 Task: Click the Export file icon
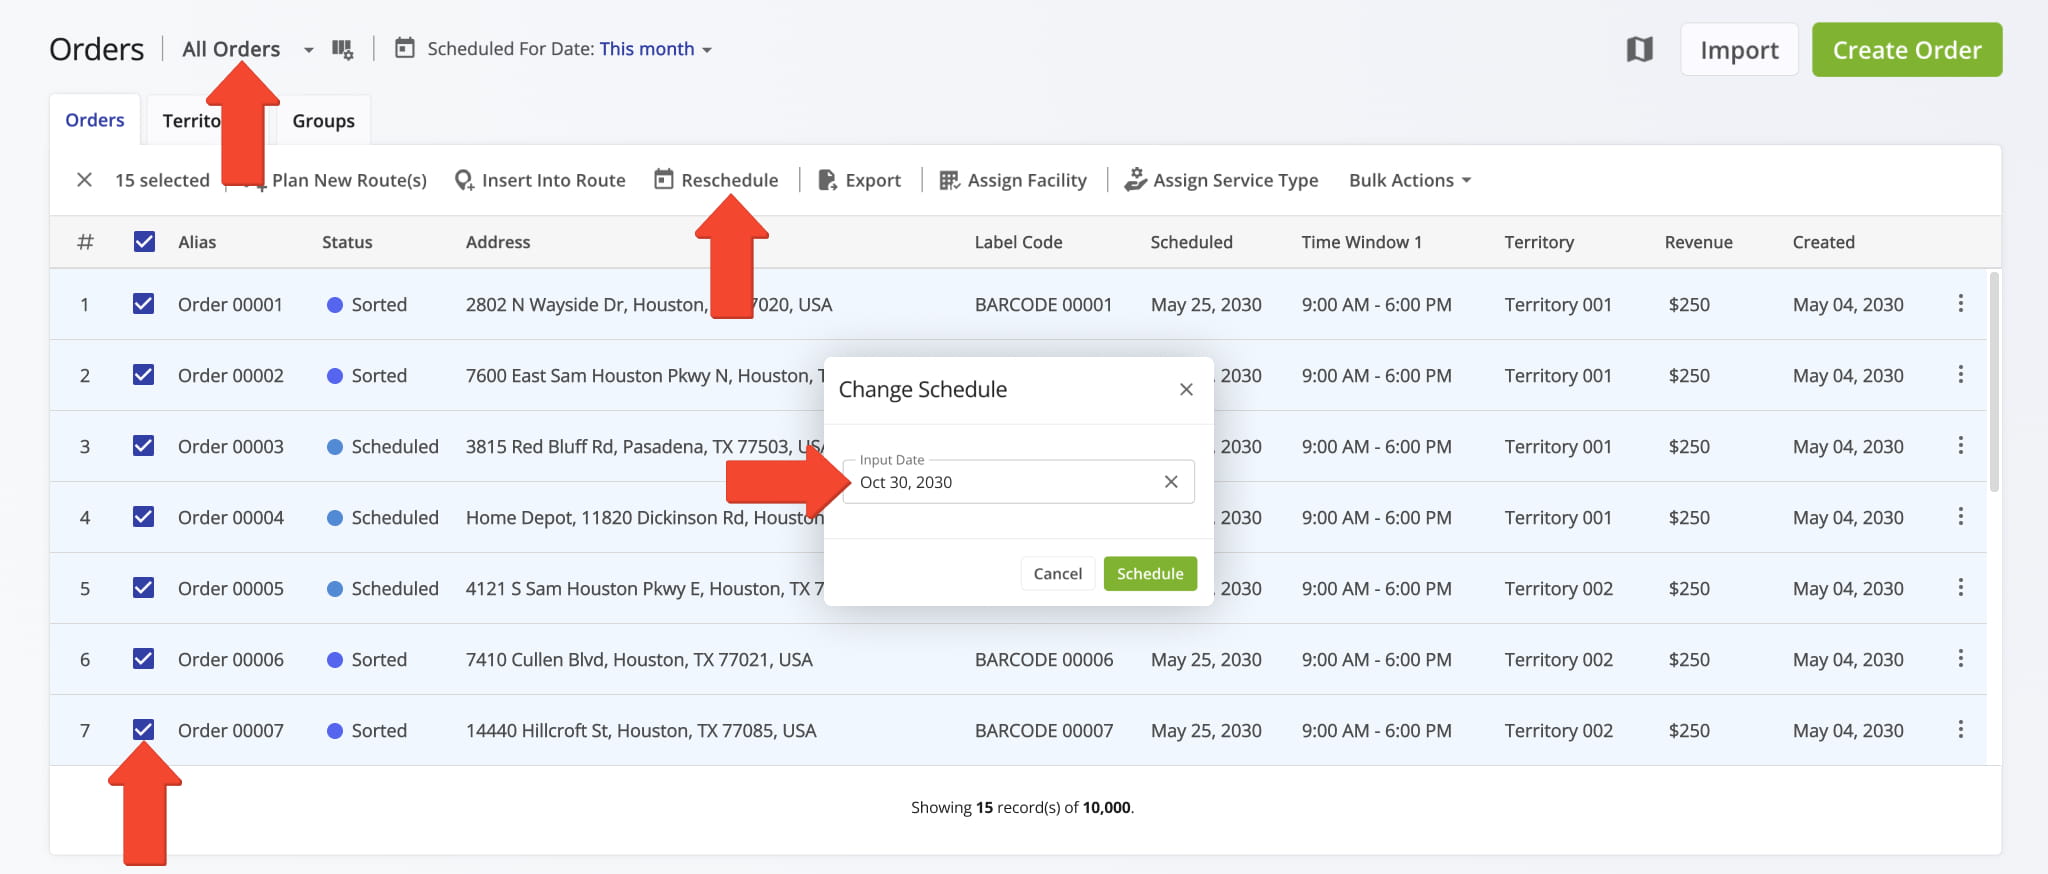[827, 180]
